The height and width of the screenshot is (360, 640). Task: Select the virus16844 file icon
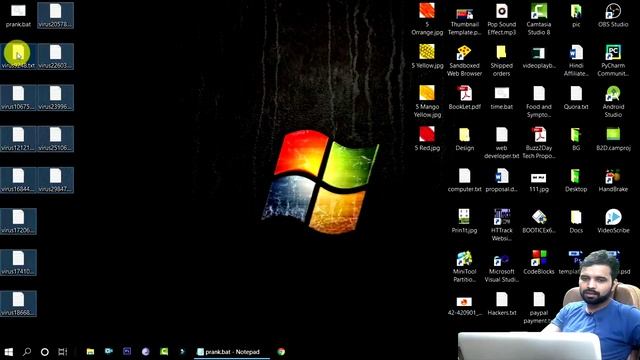pyautogui.click(x=18, y=180)
